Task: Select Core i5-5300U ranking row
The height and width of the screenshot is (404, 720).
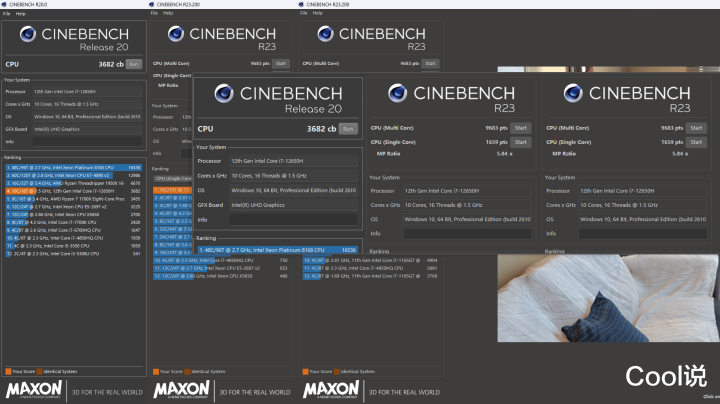Action: click(73, 253)
